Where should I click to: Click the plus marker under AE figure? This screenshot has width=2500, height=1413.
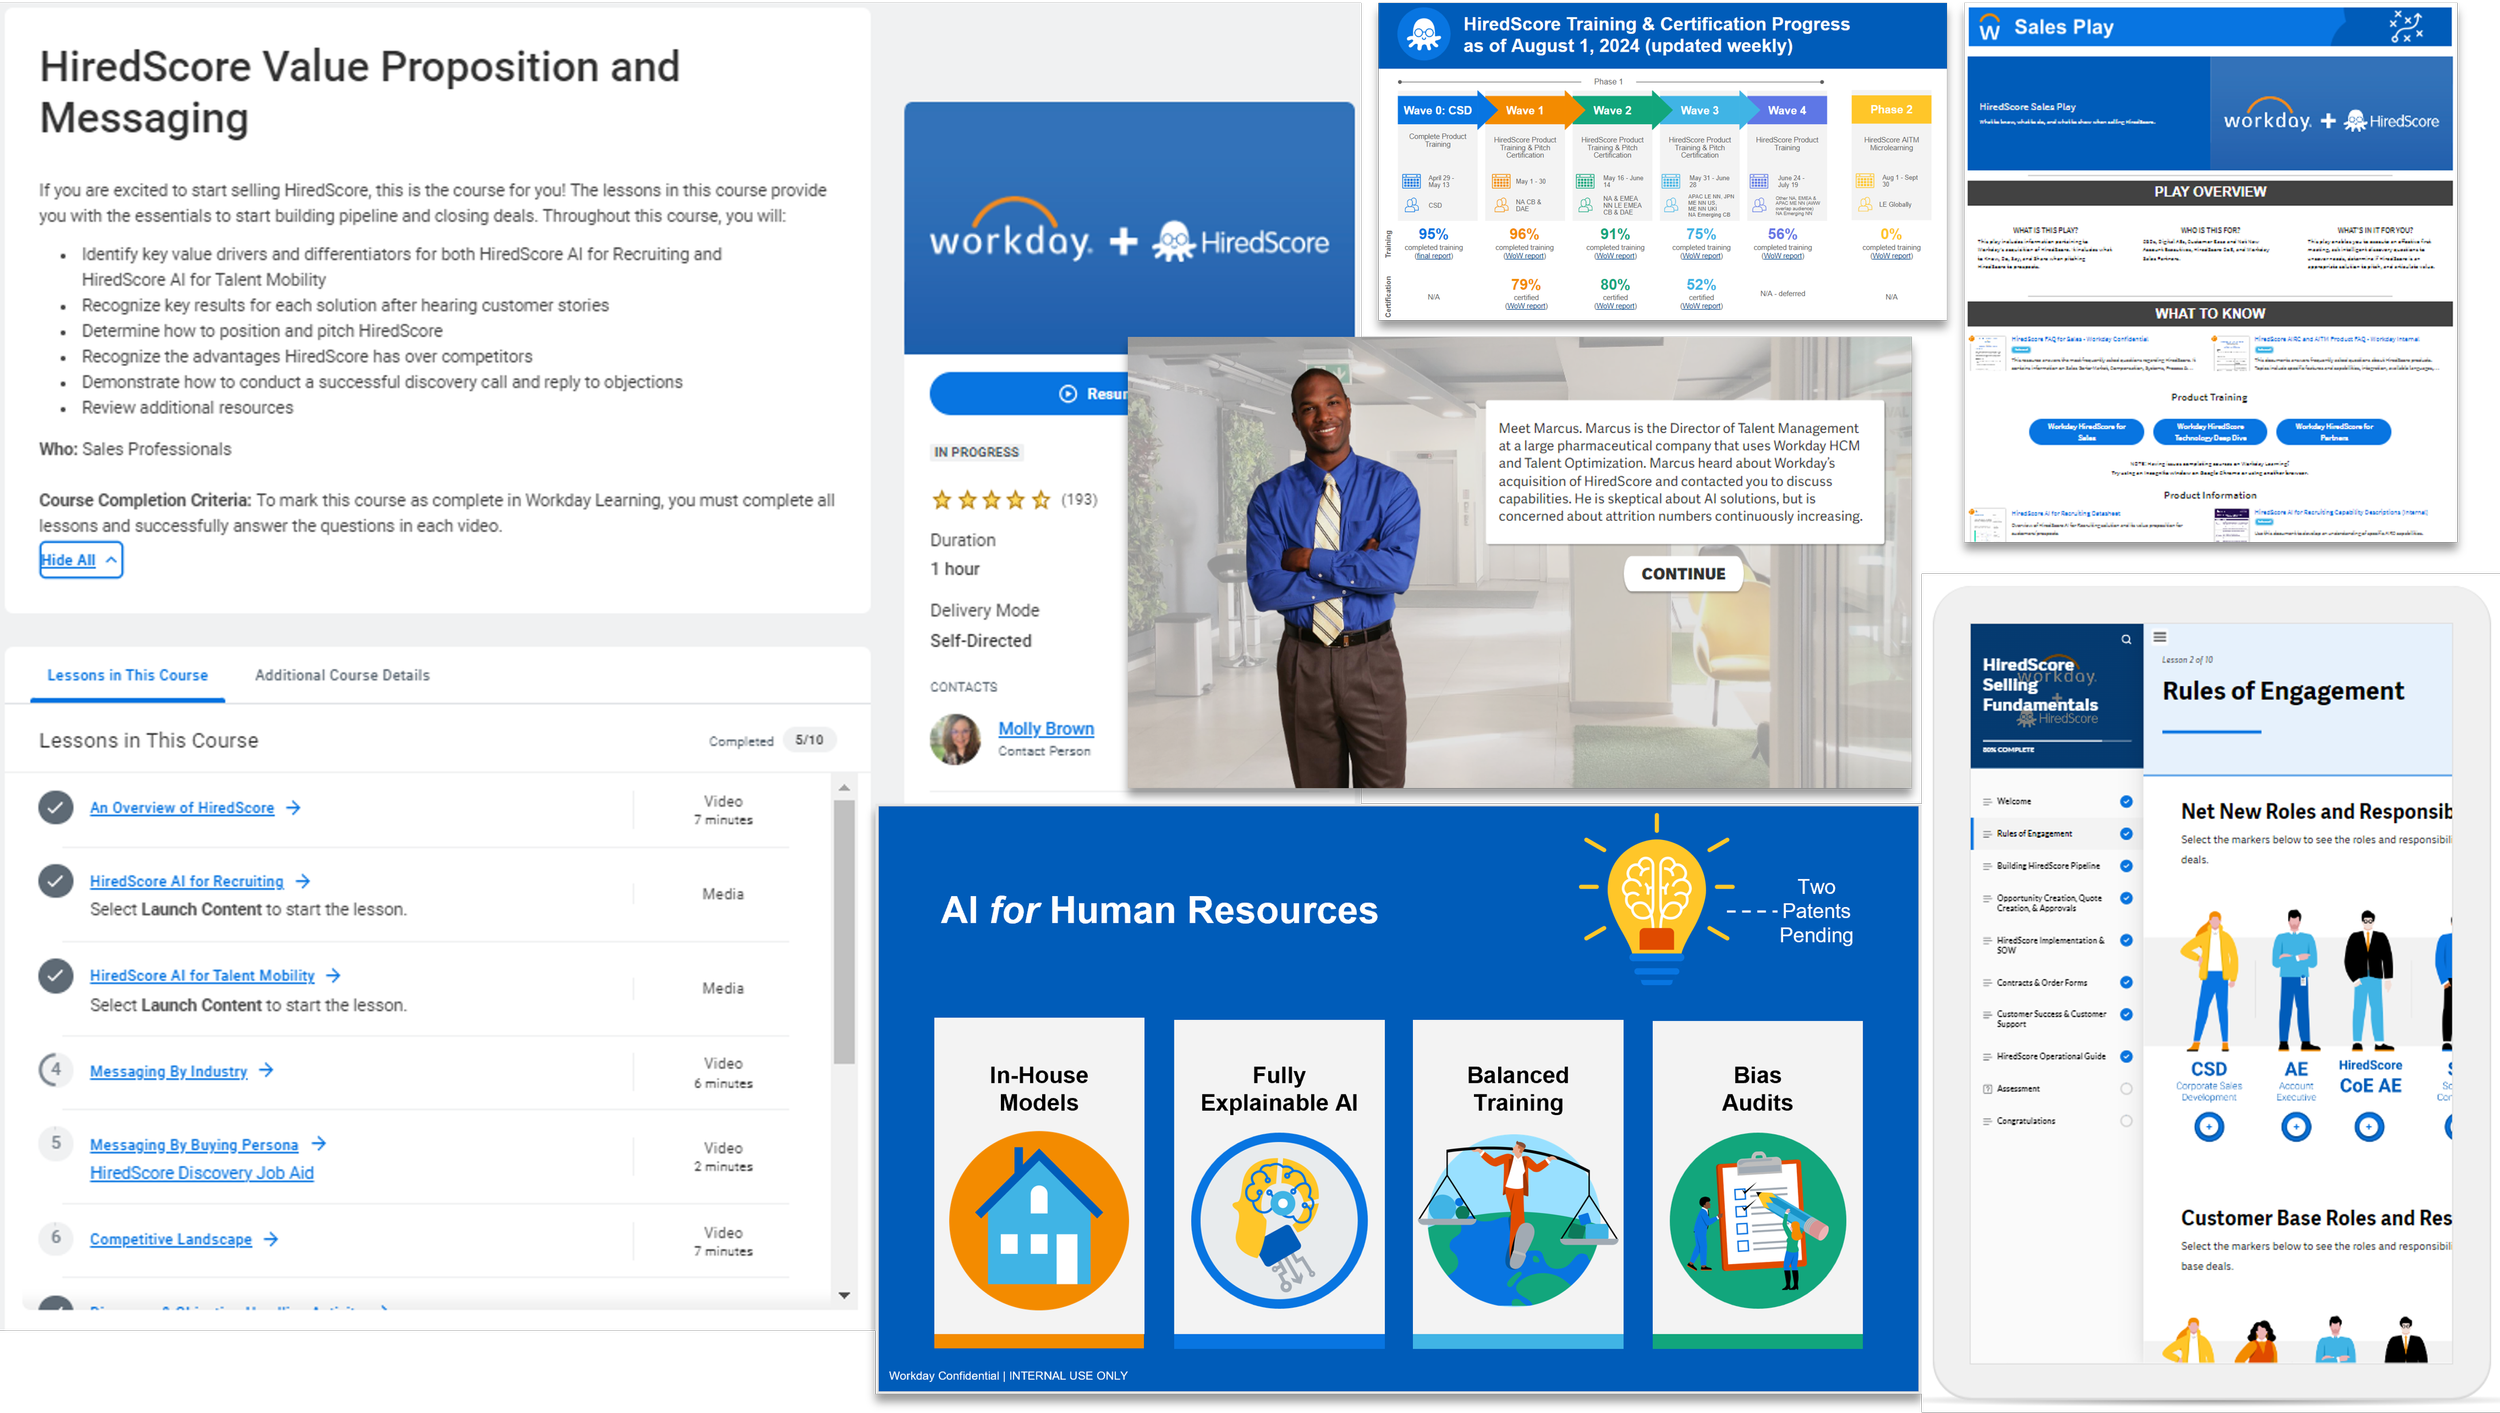[2296, 1127]
